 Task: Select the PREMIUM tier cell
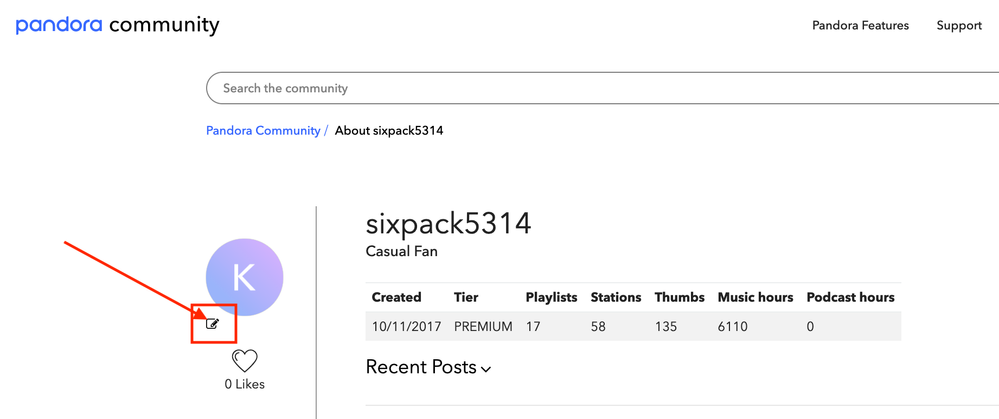(x=483, y=327)
